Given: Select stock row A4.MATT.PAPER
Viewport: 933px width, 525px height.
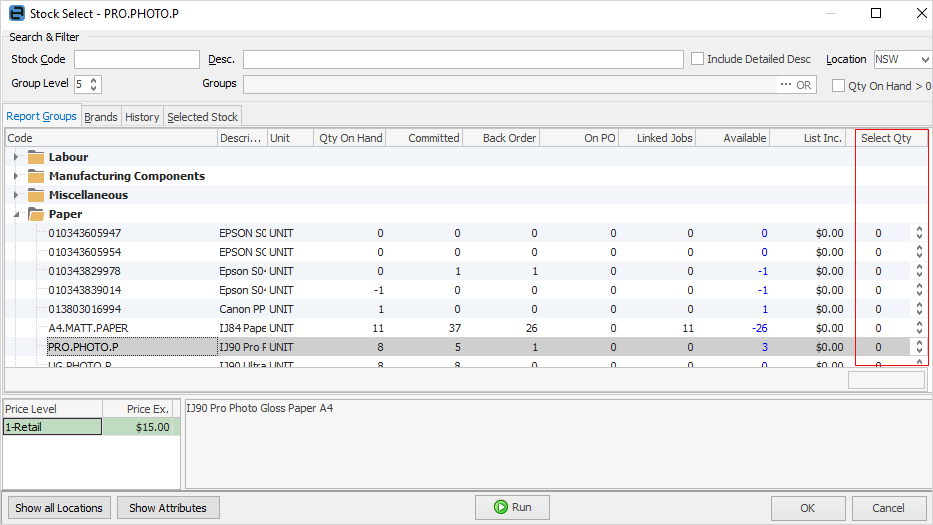Looking at the screenshot, I should [x=465, y=328].
